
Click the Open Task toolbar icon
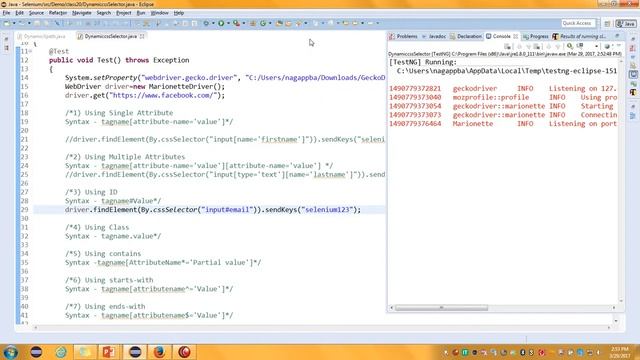289,23
